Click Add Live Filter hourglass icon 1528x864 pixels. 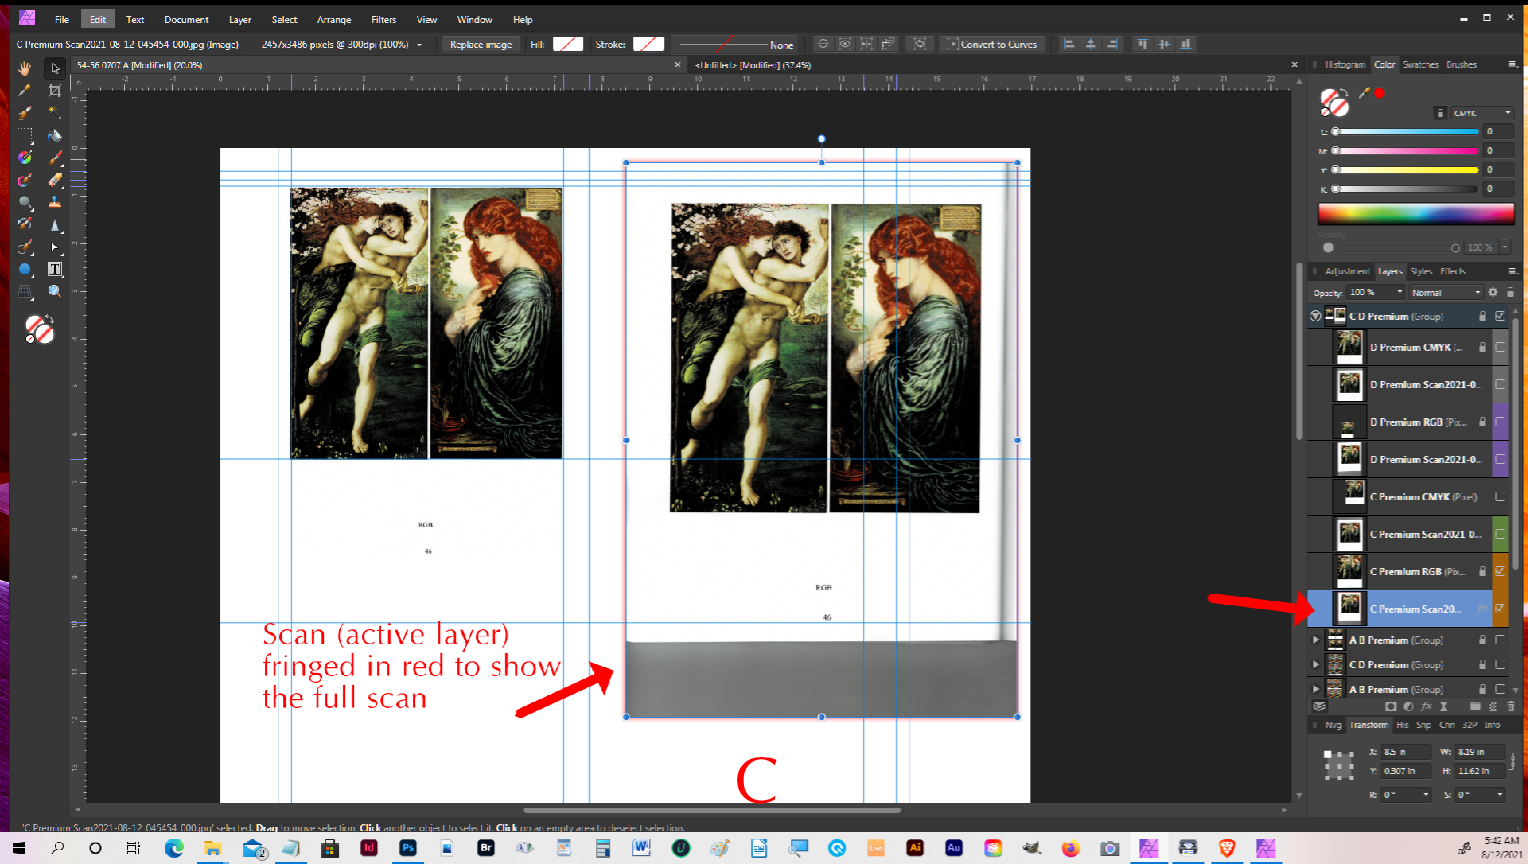coord(1443,706)
